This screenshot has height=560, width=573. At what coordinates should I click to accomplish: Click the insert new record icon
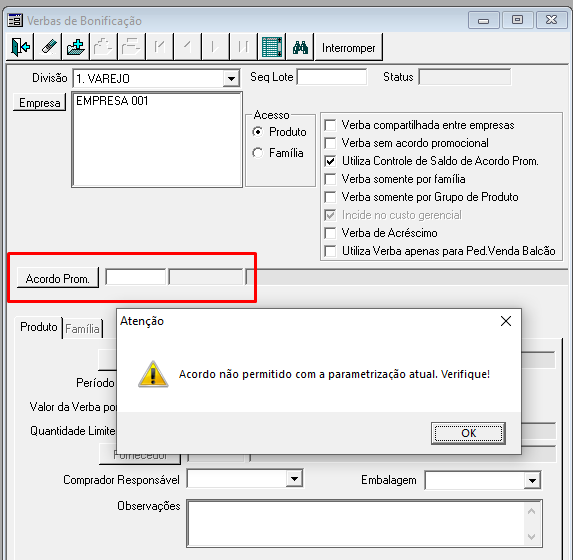76,47
